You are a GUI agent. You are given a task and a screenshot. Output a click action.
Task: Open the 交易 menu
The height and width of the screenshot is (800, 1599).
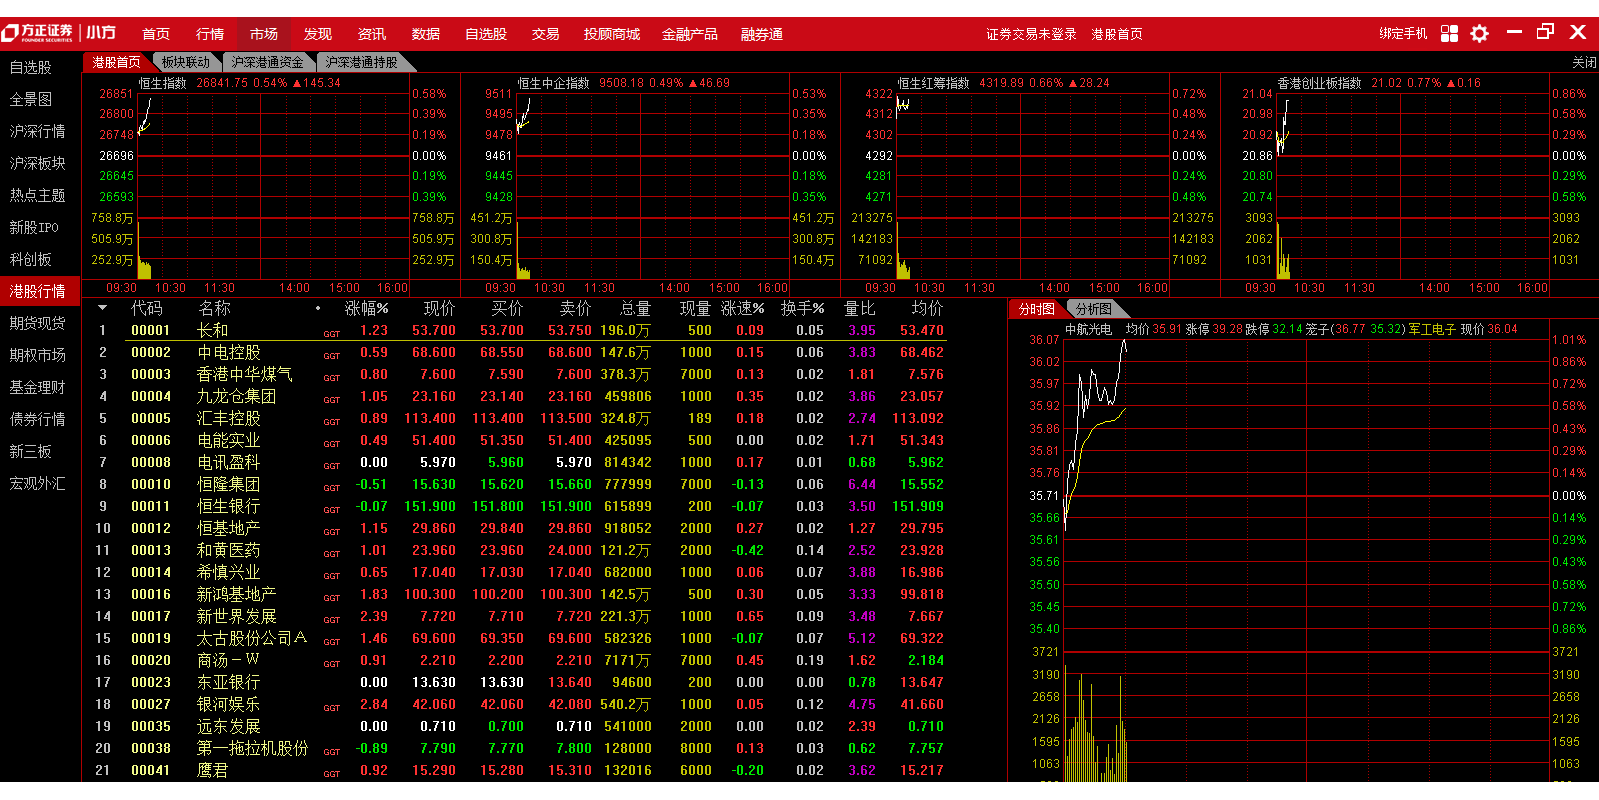[x=545, y=34]
